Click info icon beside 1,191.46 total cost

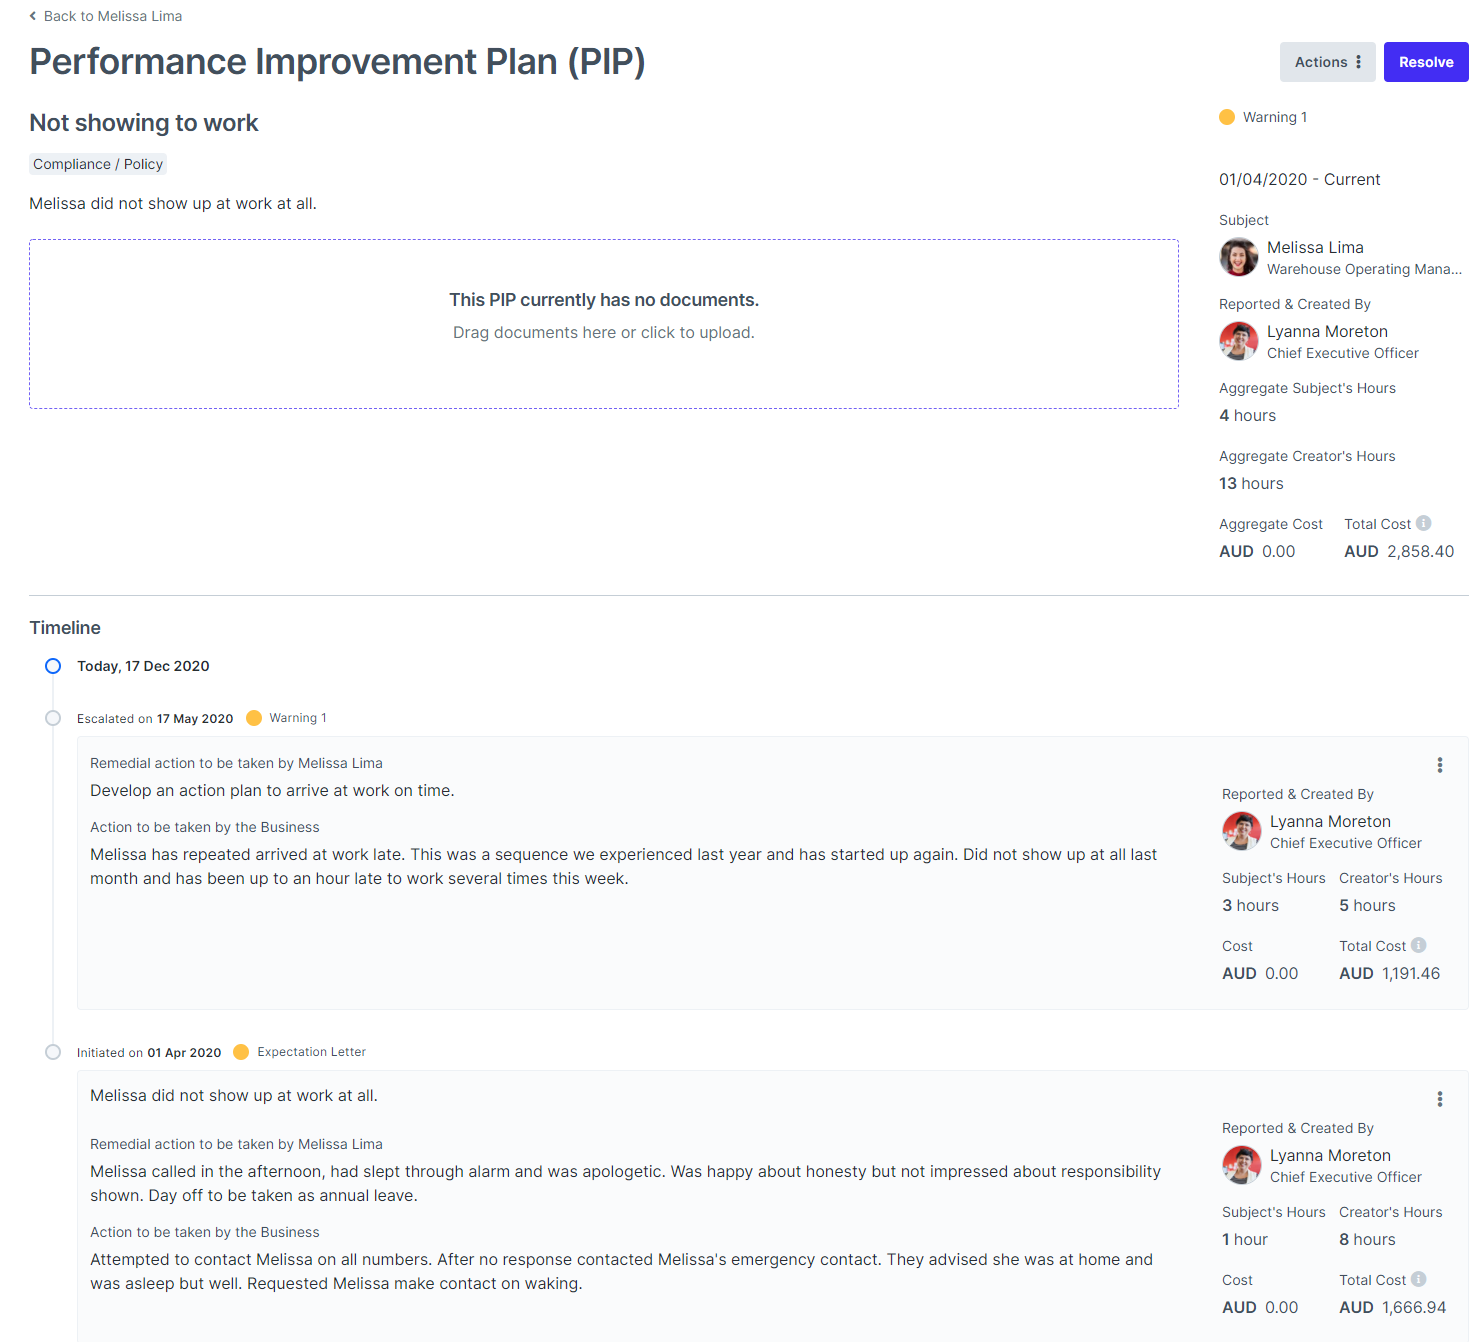(1419, 945)
